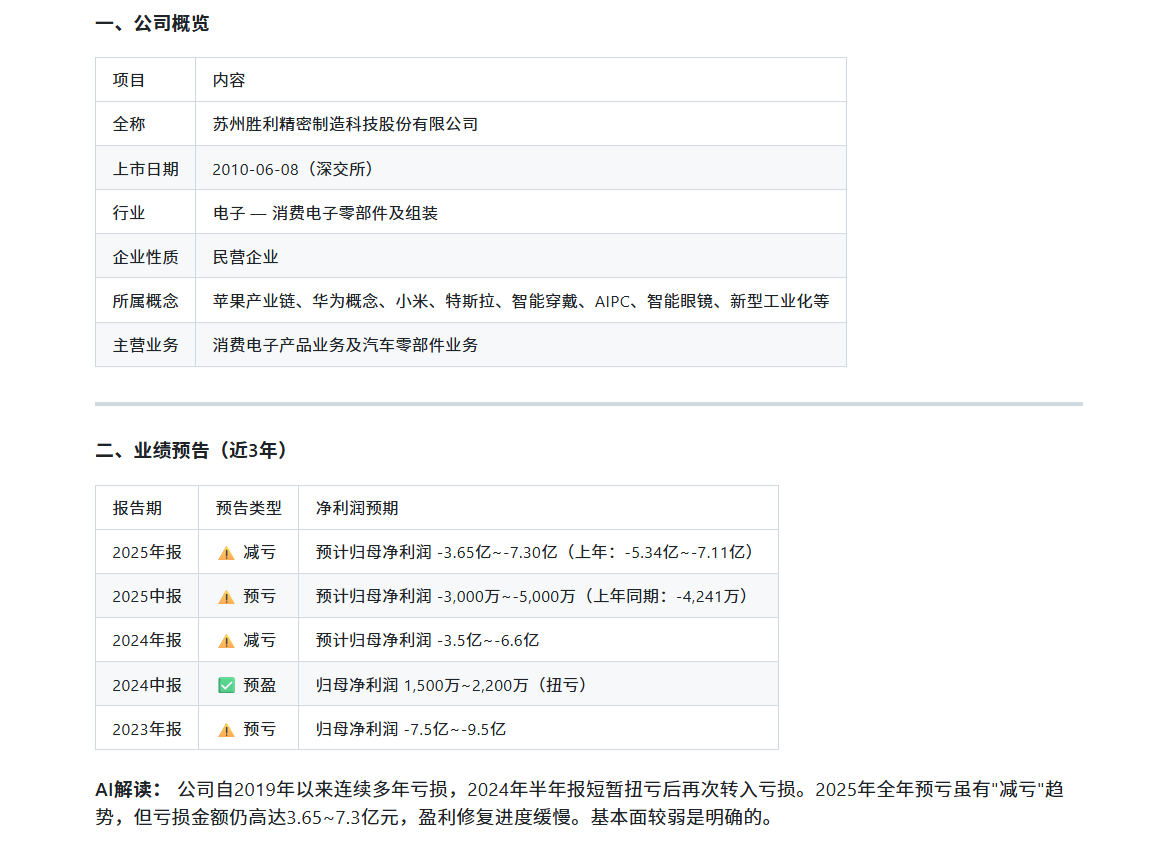Click the 2024年报 report period cell

[x=147, y=640]
